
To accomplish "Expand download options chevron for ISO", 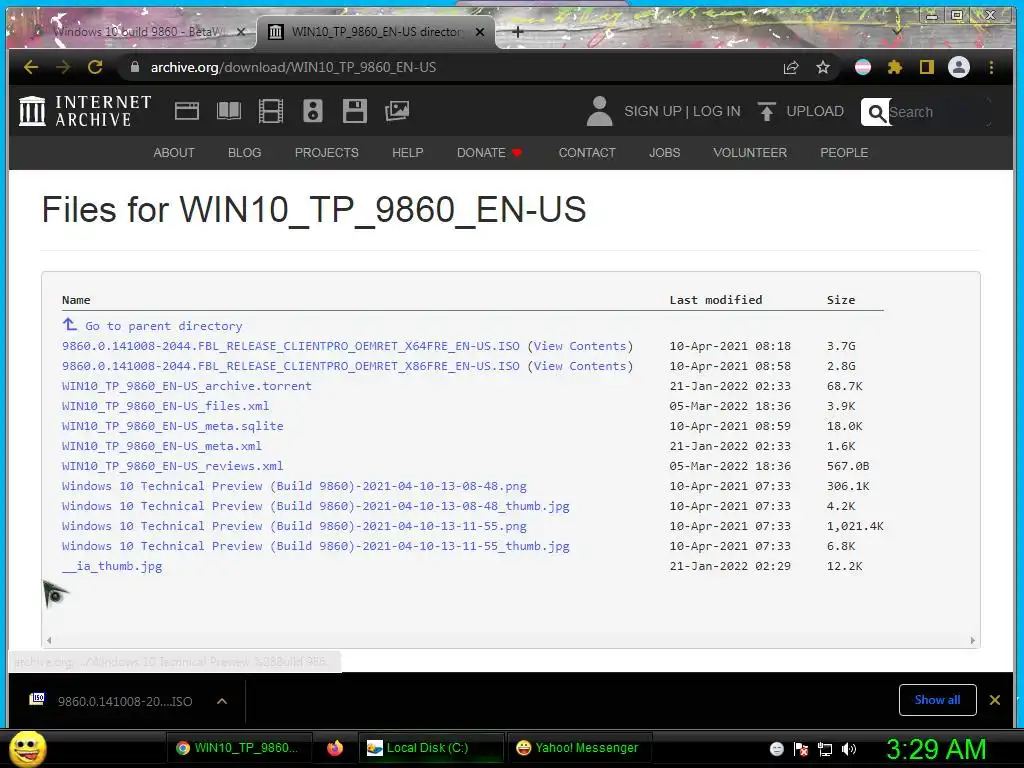I will tap(221, 701).
